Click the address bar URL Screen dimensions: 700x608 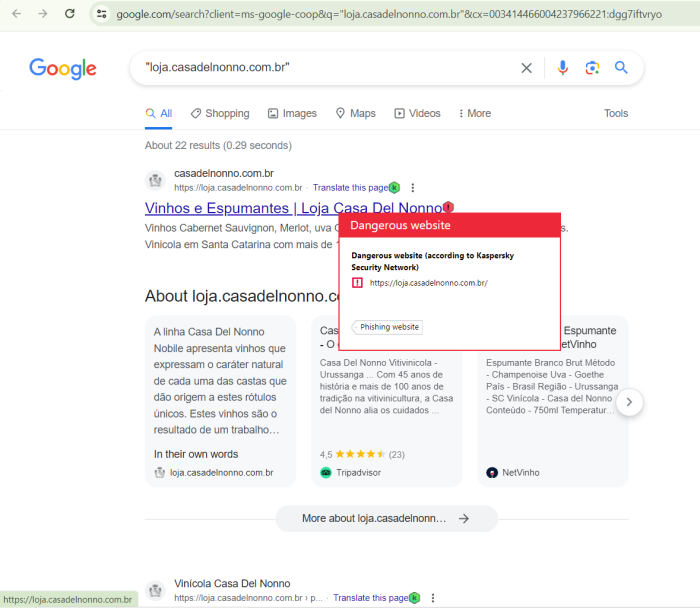click(x=389, y=14)
